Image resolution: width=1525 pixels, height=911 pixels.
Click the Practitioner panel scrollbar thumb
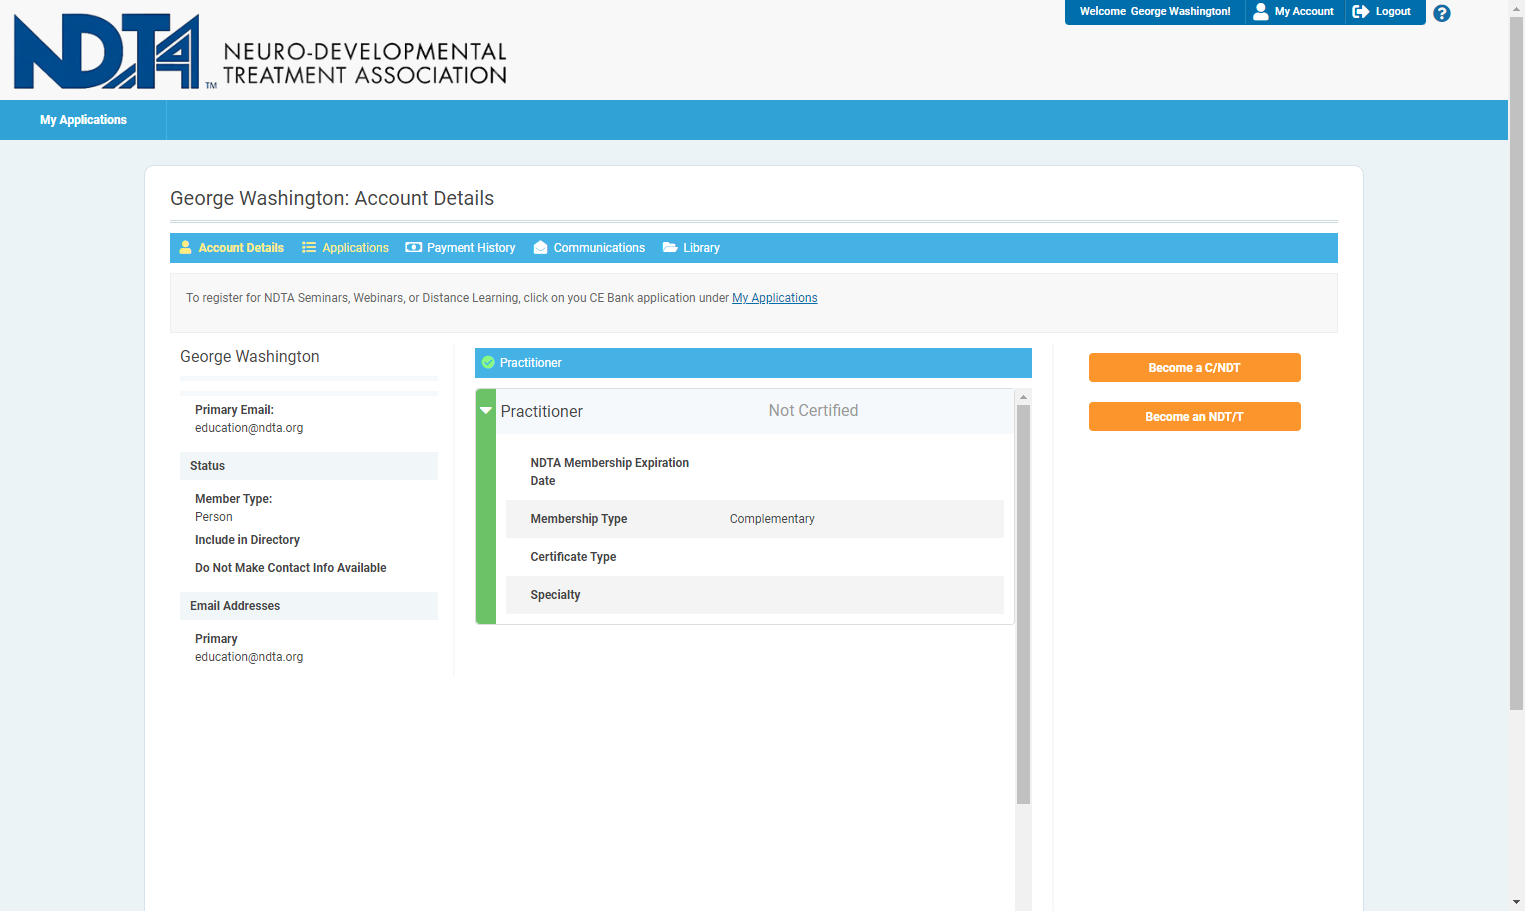(x=1023, y=604)
